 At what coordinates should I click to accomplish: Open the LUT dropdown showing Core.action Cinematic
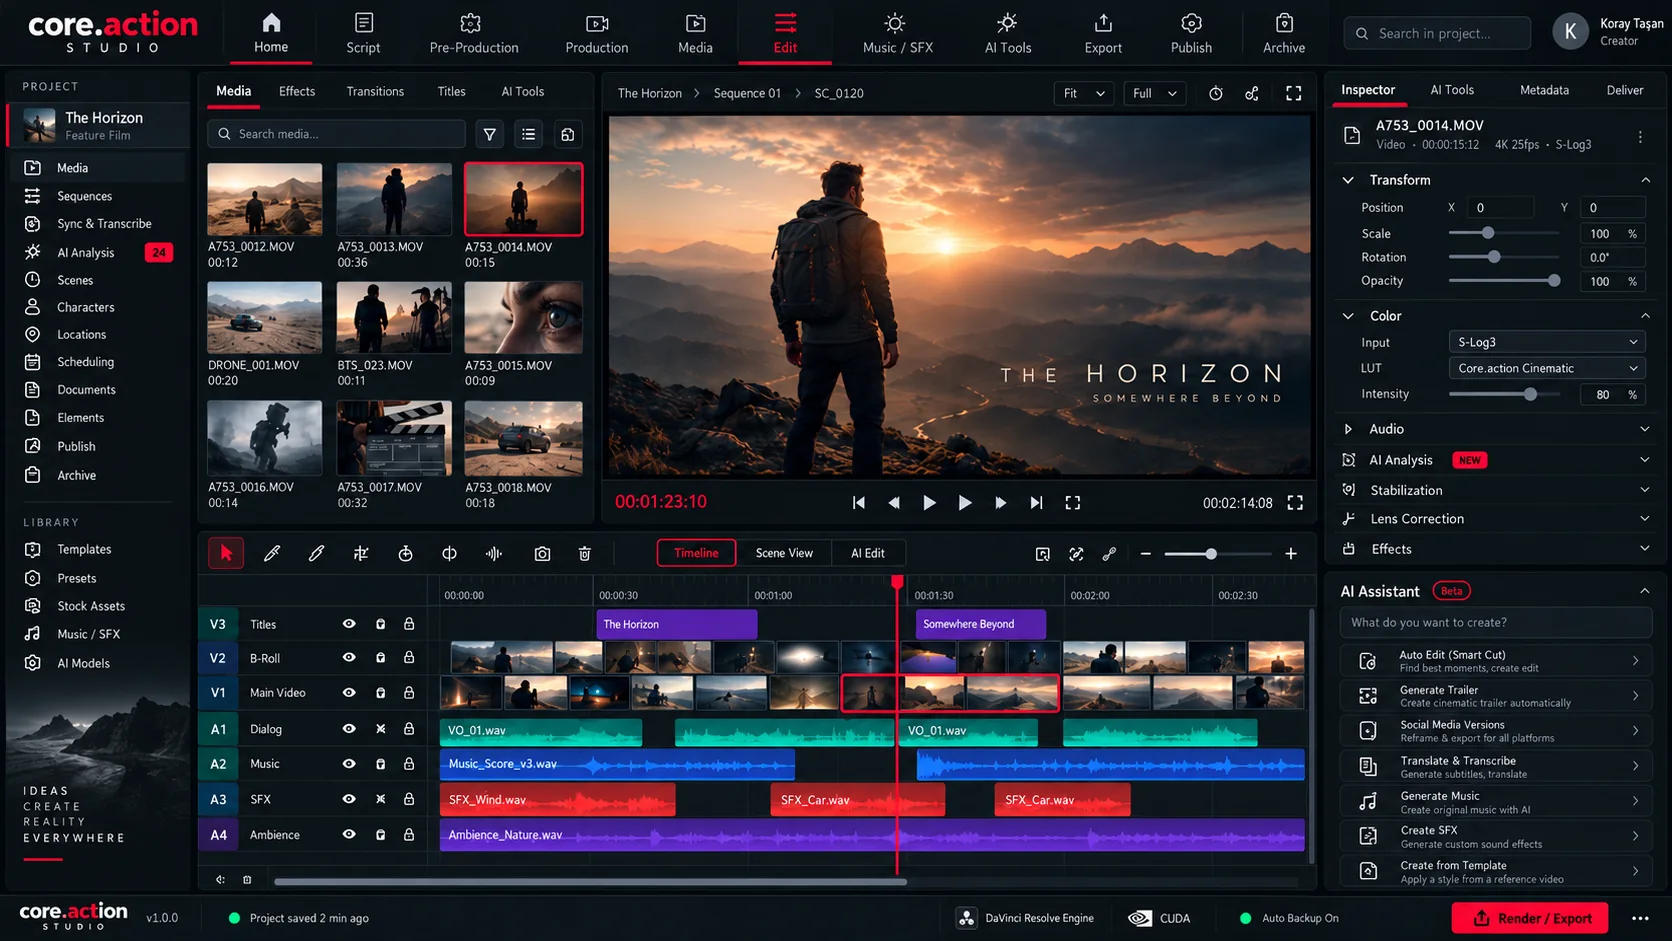click(x=1546, y=368)
